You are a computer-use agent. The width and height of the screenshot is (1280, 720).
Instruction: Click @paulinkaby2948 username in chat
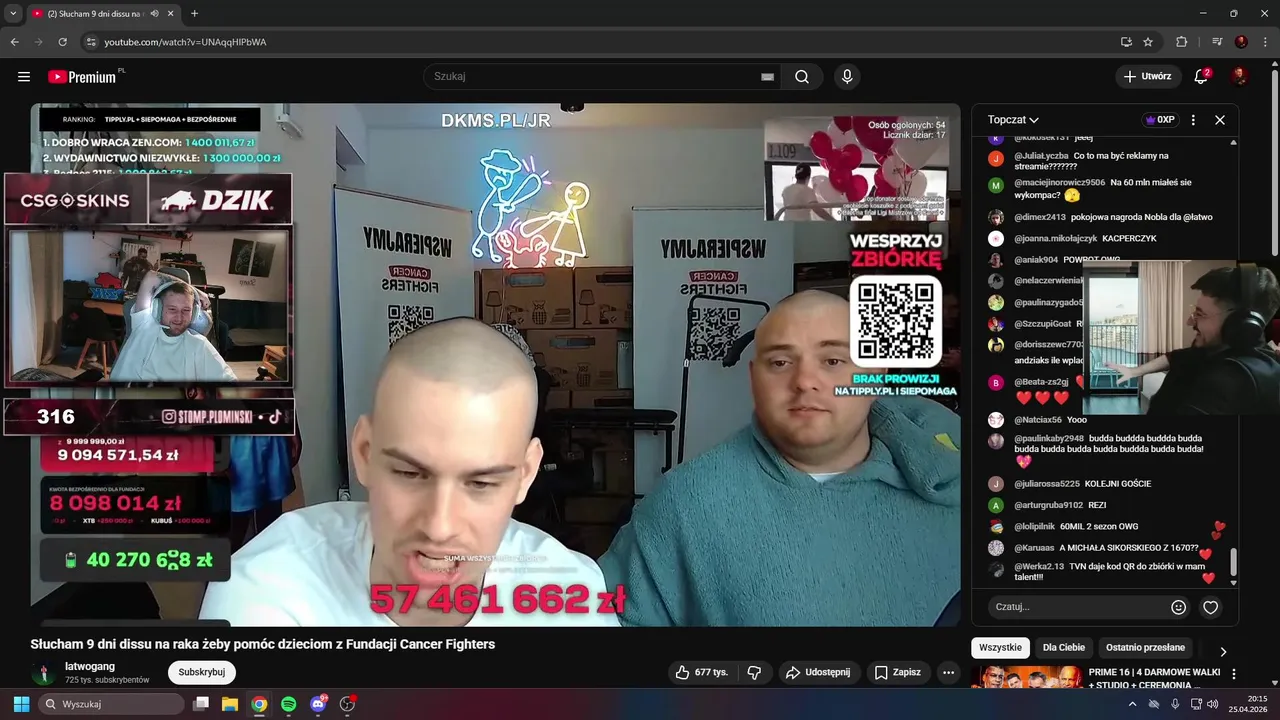point(1048,438)
